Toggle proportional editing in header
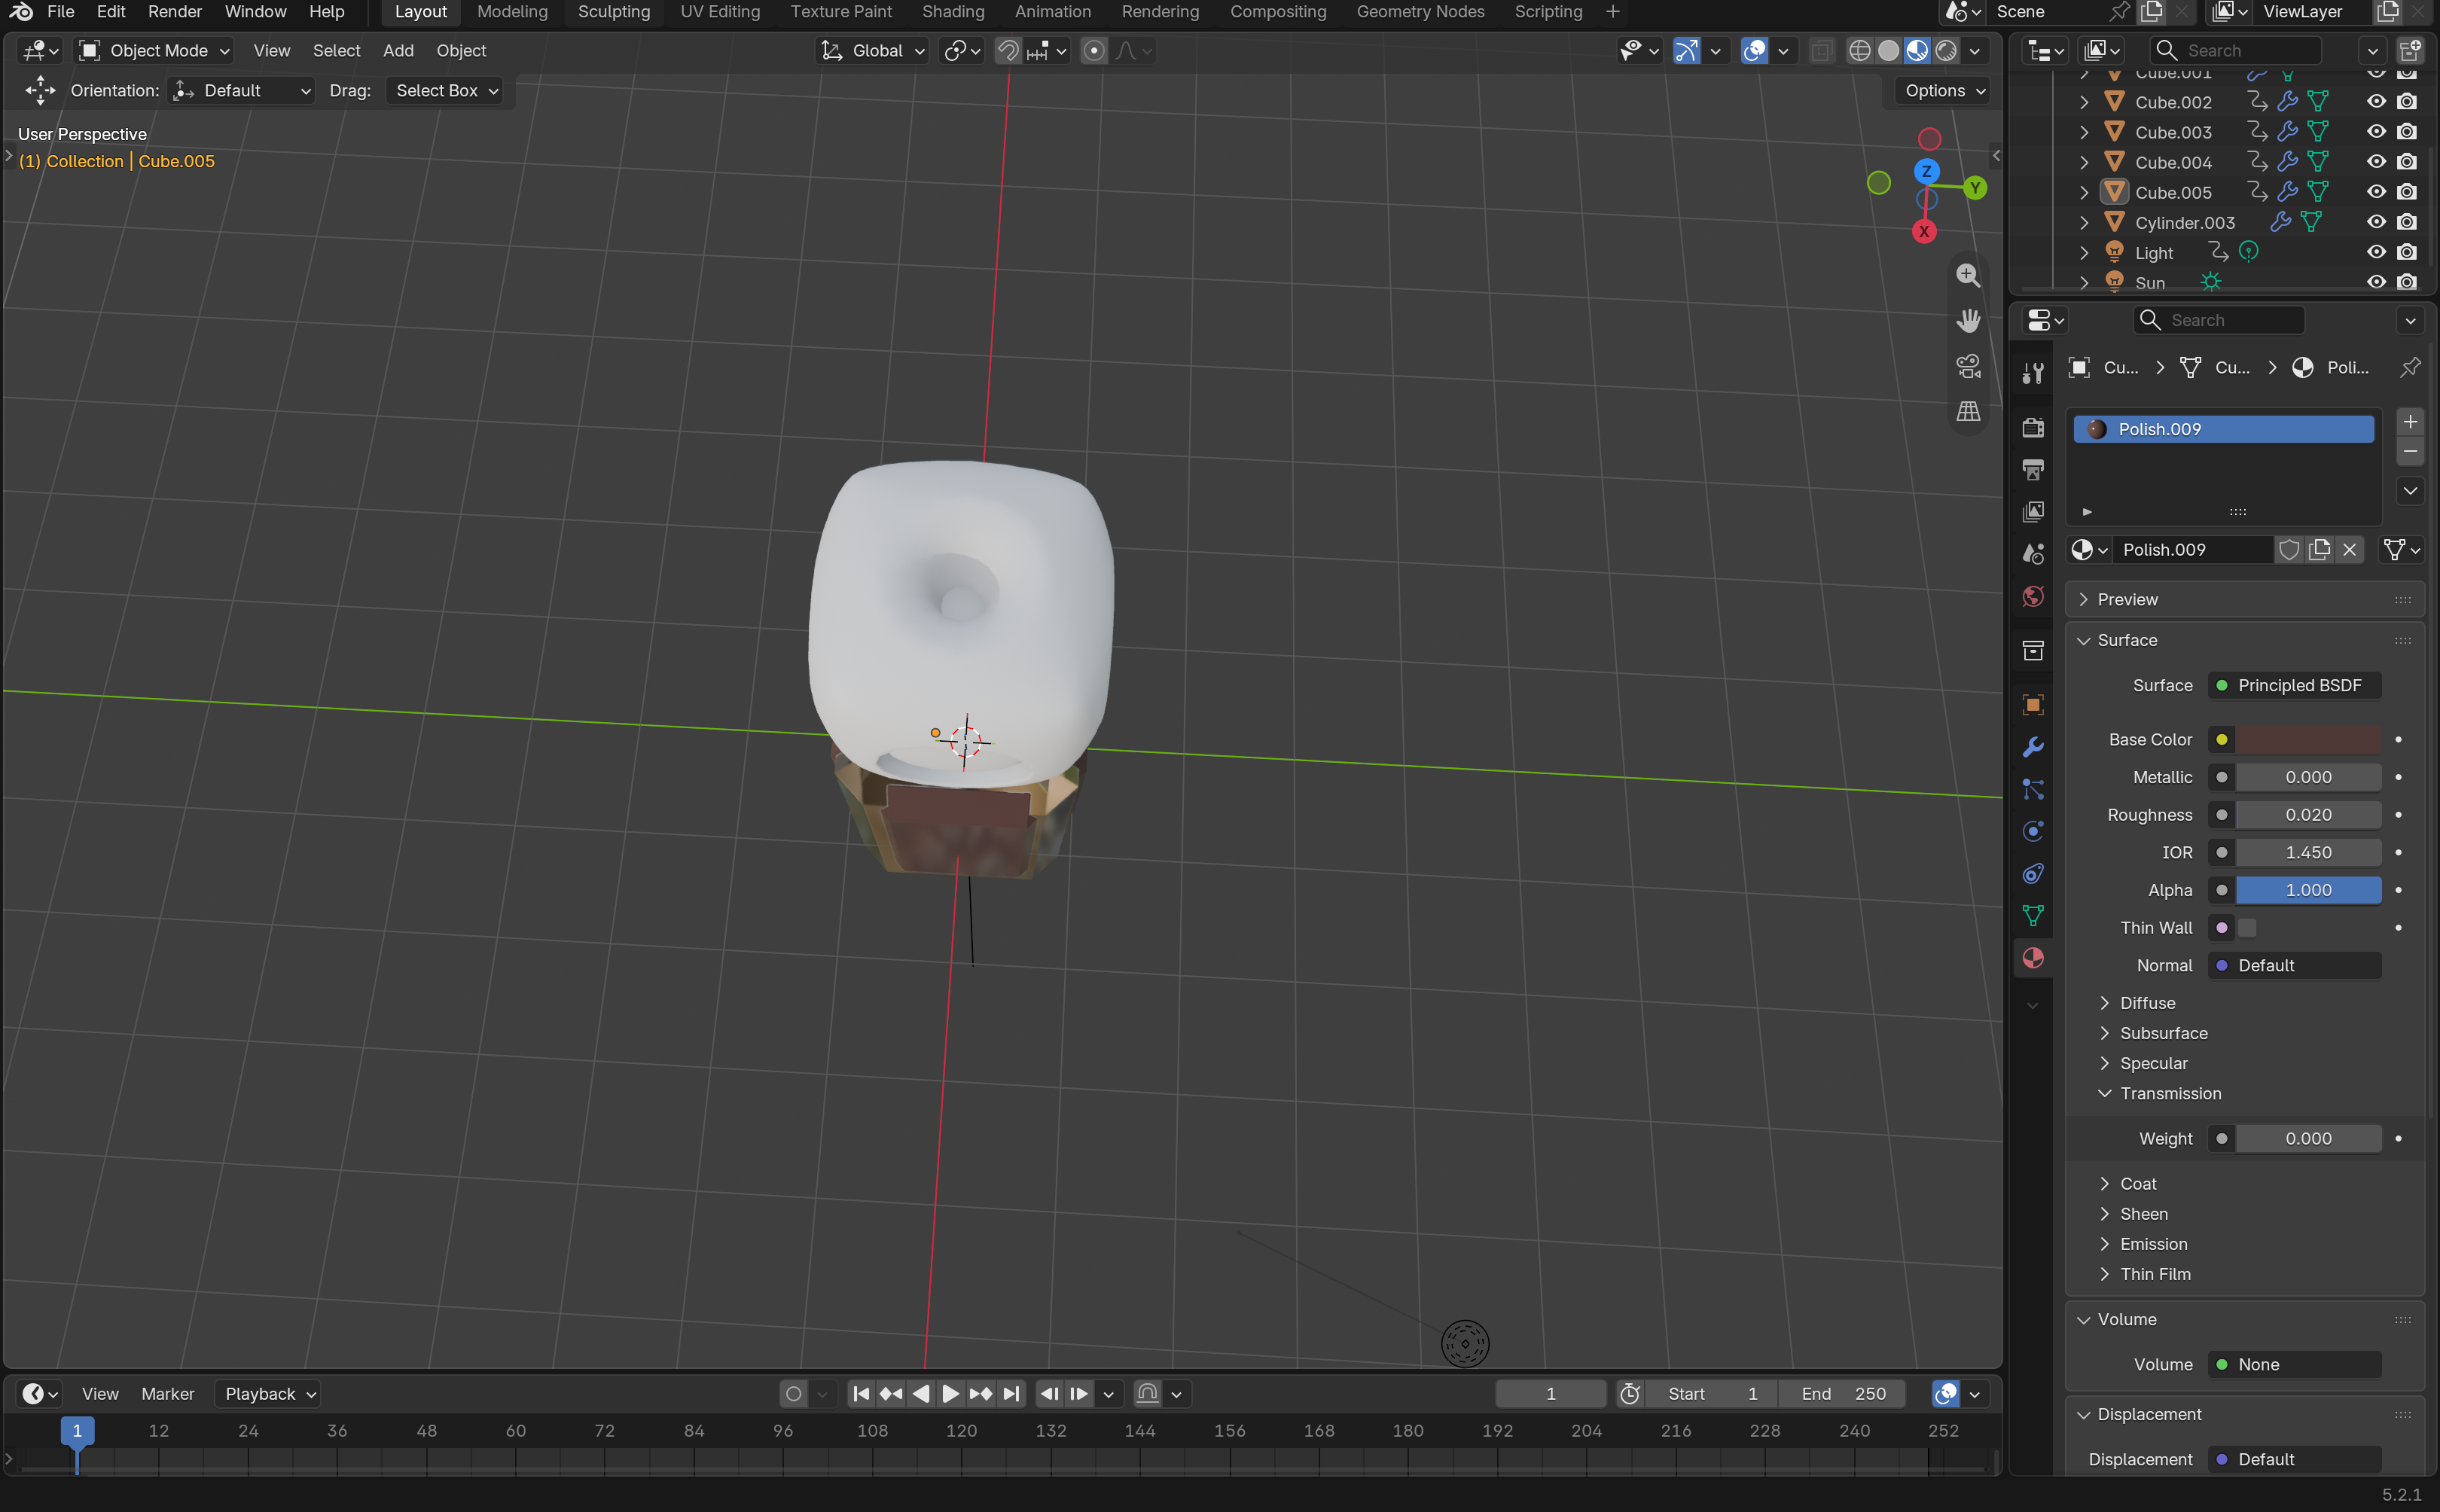 [1094, 50]
